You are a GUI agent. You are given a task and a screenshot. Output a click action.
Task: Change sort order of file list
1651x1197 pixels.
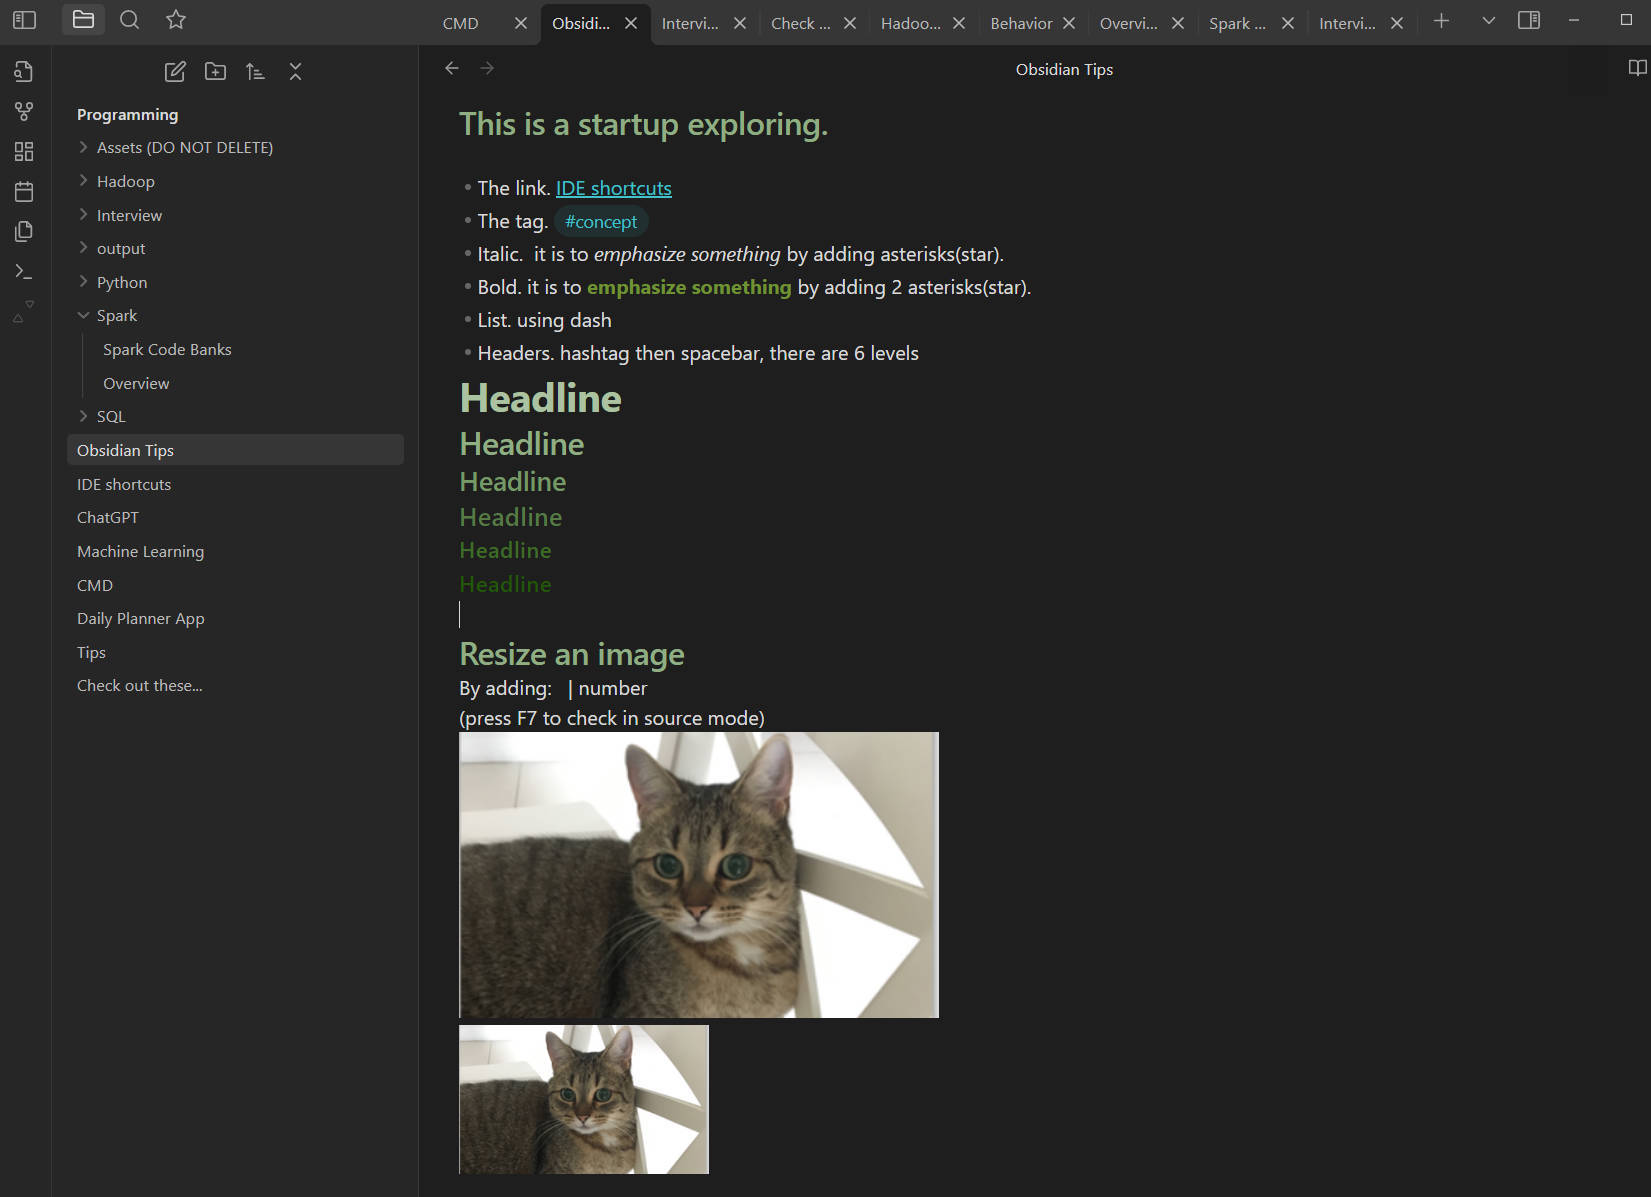[255, 72]
